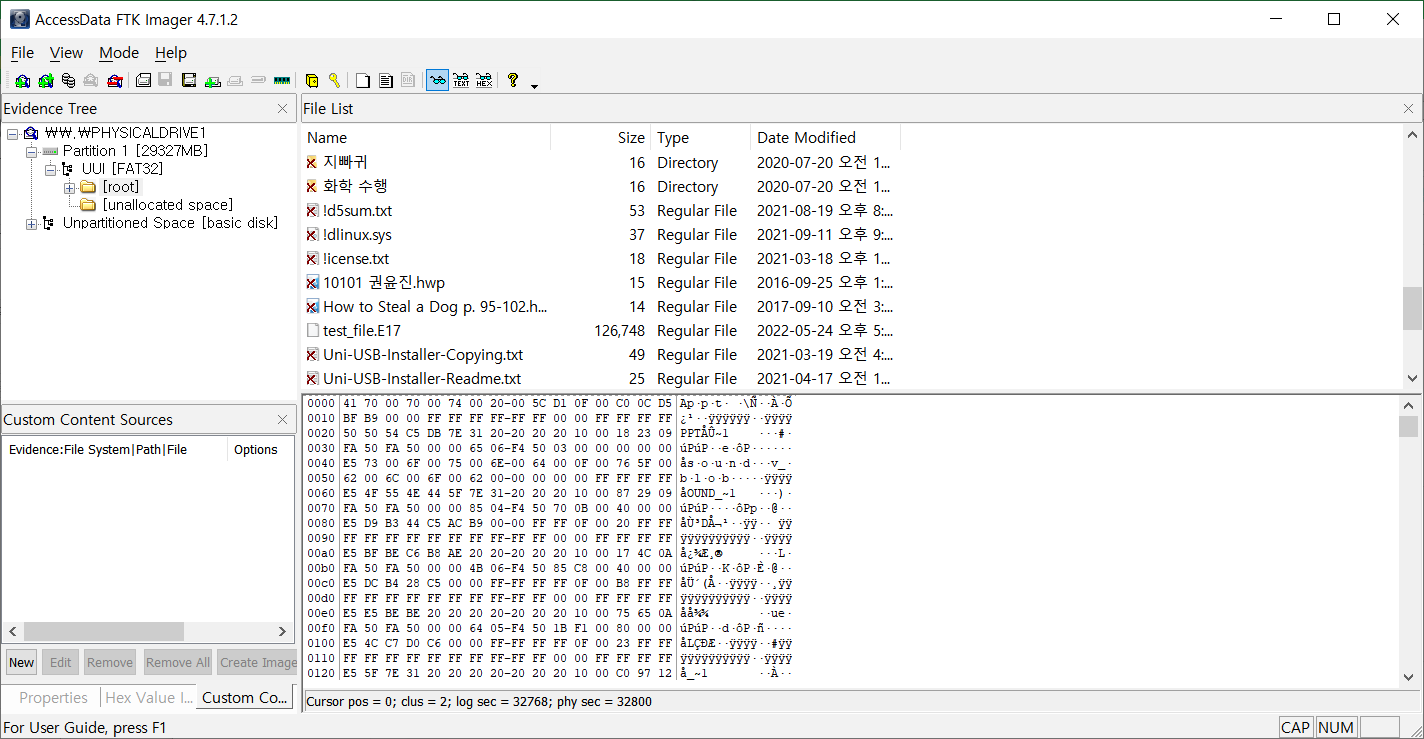
Task: Select the Uni-USB-Installer-Readme.txt file
Action: [422, 379]
